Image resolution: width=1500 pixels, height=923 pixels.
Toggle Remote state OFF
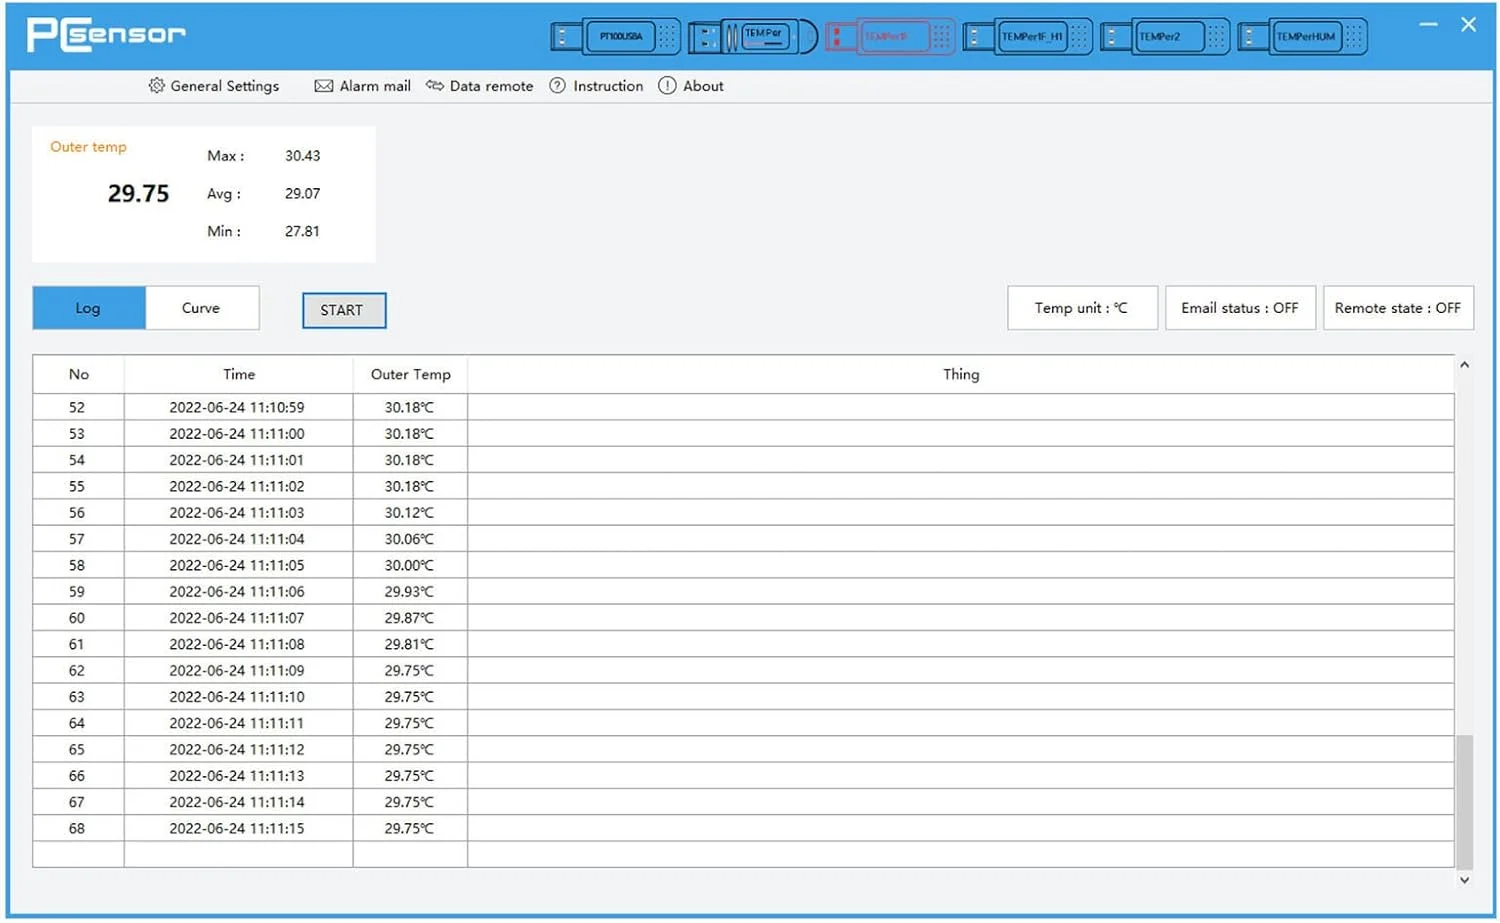tap(1398, 308)
